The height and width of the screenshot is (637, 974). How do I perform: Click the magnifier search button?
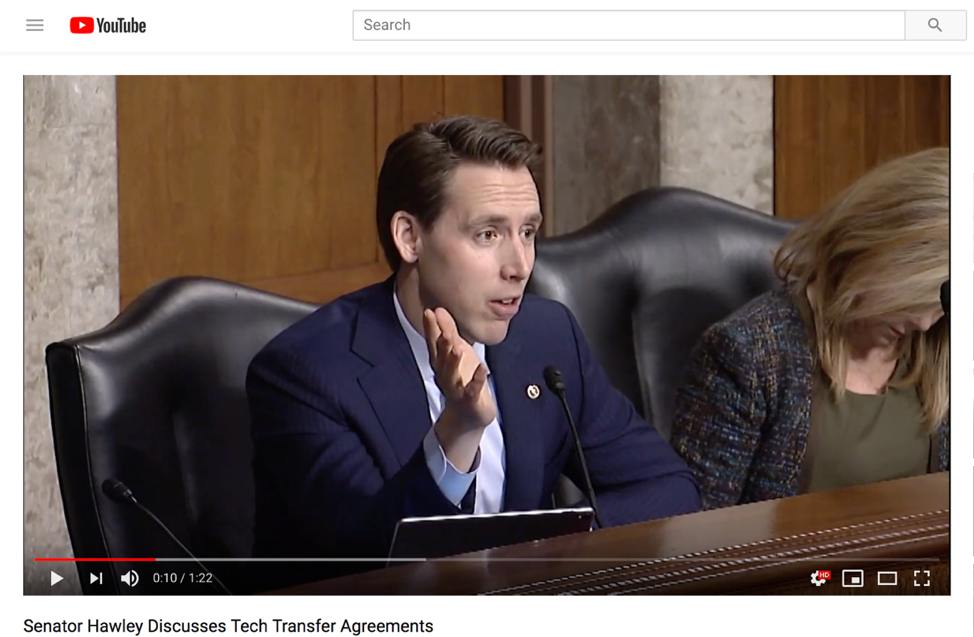934,25
